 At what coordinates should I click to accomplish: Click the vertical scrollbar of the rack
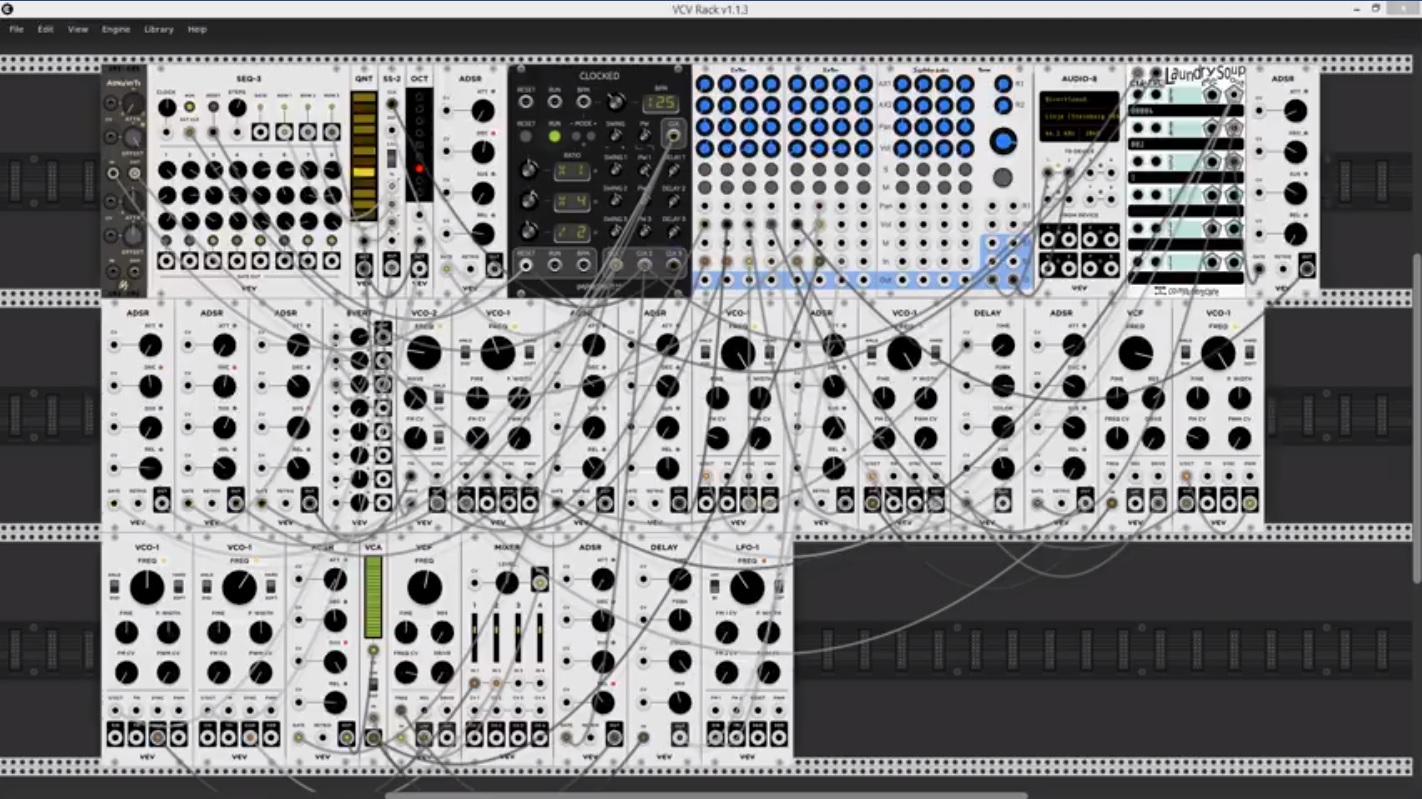point(1417,416)
